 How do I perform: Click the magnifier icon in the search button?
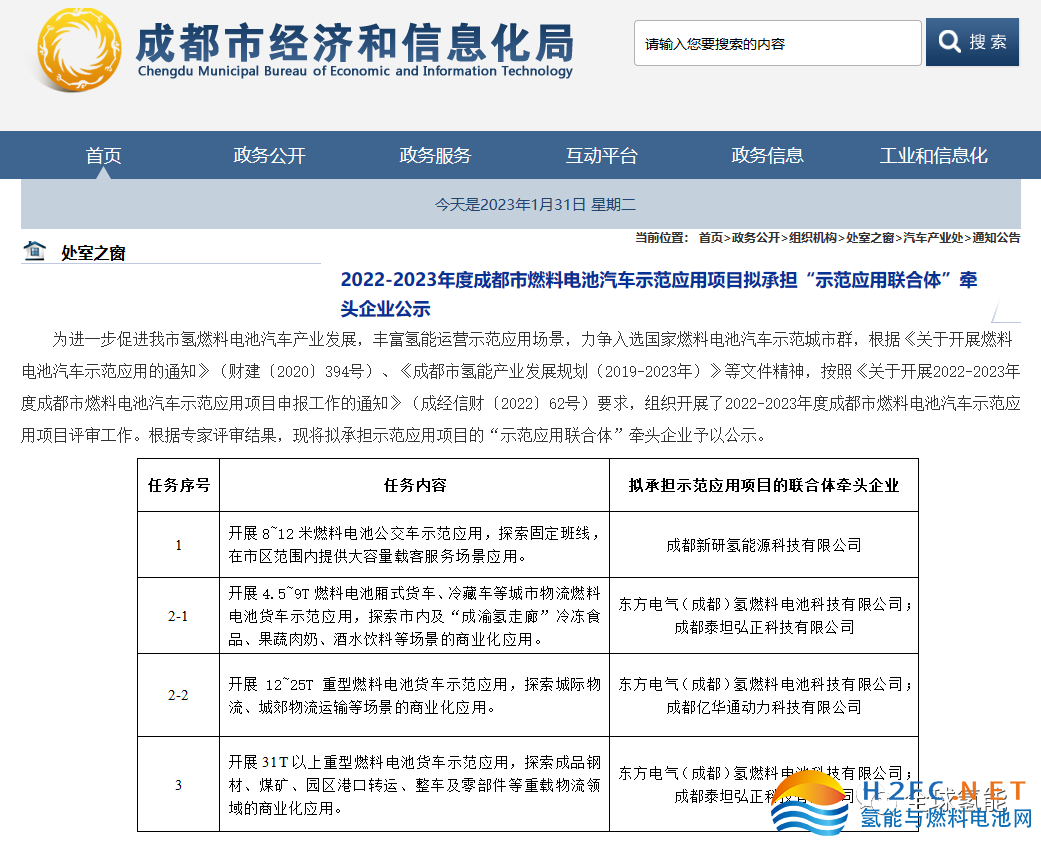949,42
